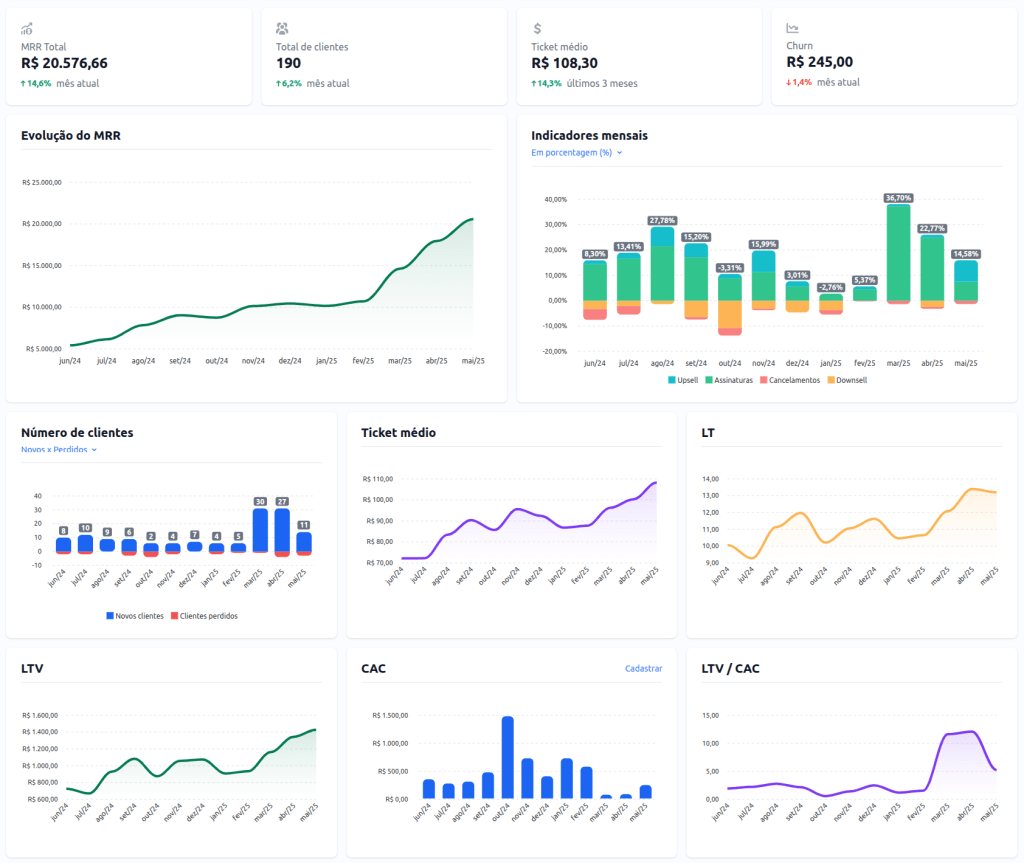Click the tallest CAC bar for out/24
Screen dimensions: 1024x863
coord(507,757)
